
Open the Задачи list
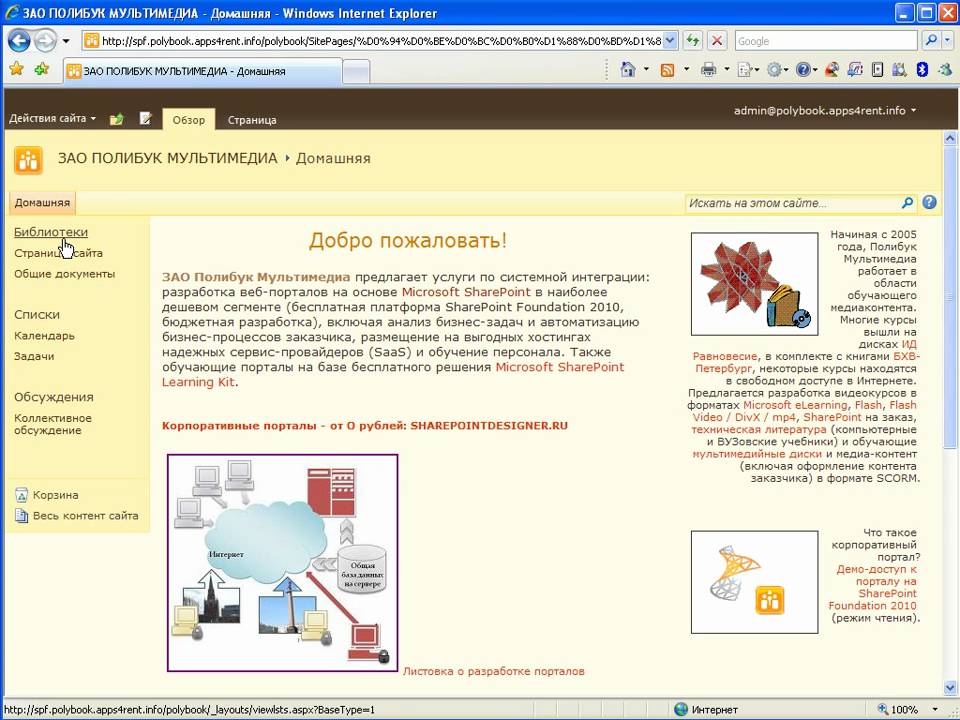[34, 356]
